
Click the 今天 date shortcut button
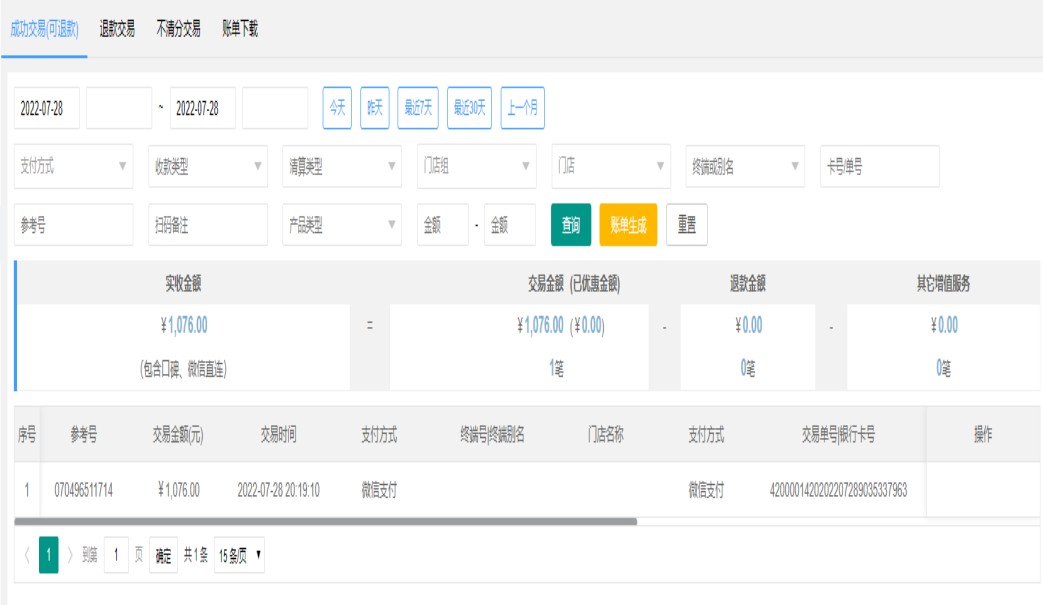pyautogui.click(x=336, y=108)
